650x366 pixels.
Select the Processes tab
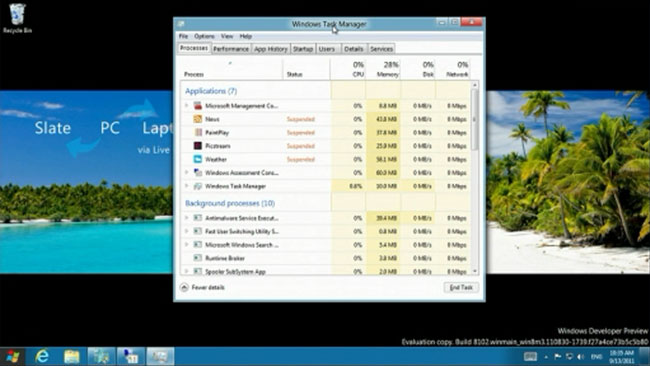pos(194,48)
